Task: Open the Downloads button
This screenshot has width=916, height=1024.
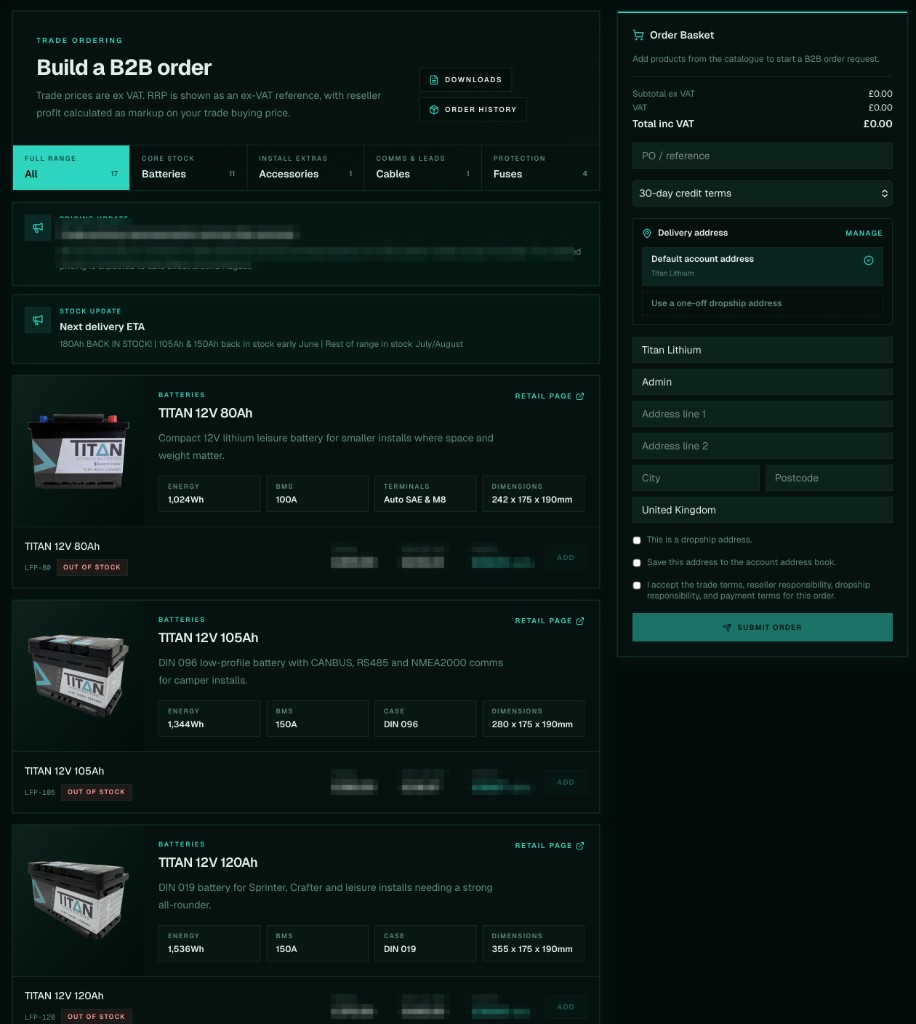Action: pyautogui.click(x=465, y=80)
